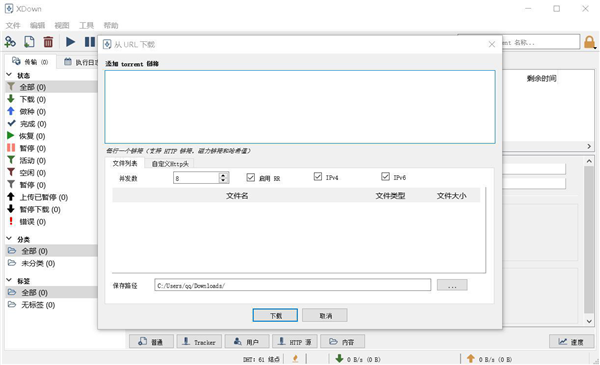Click the 保存路径 input field
Screen dimensions: 600x365
point(293,285)
